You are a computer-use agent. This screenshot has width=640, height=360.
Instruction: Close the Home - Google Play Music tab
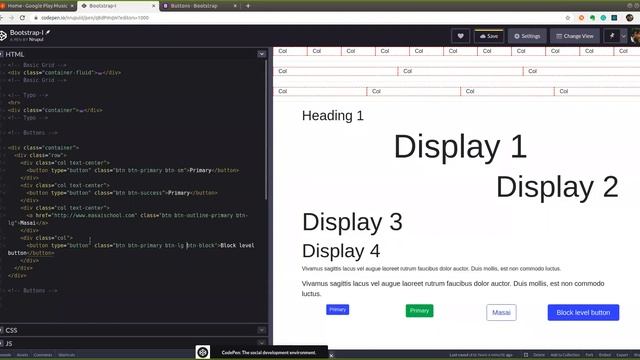point(72,6)
